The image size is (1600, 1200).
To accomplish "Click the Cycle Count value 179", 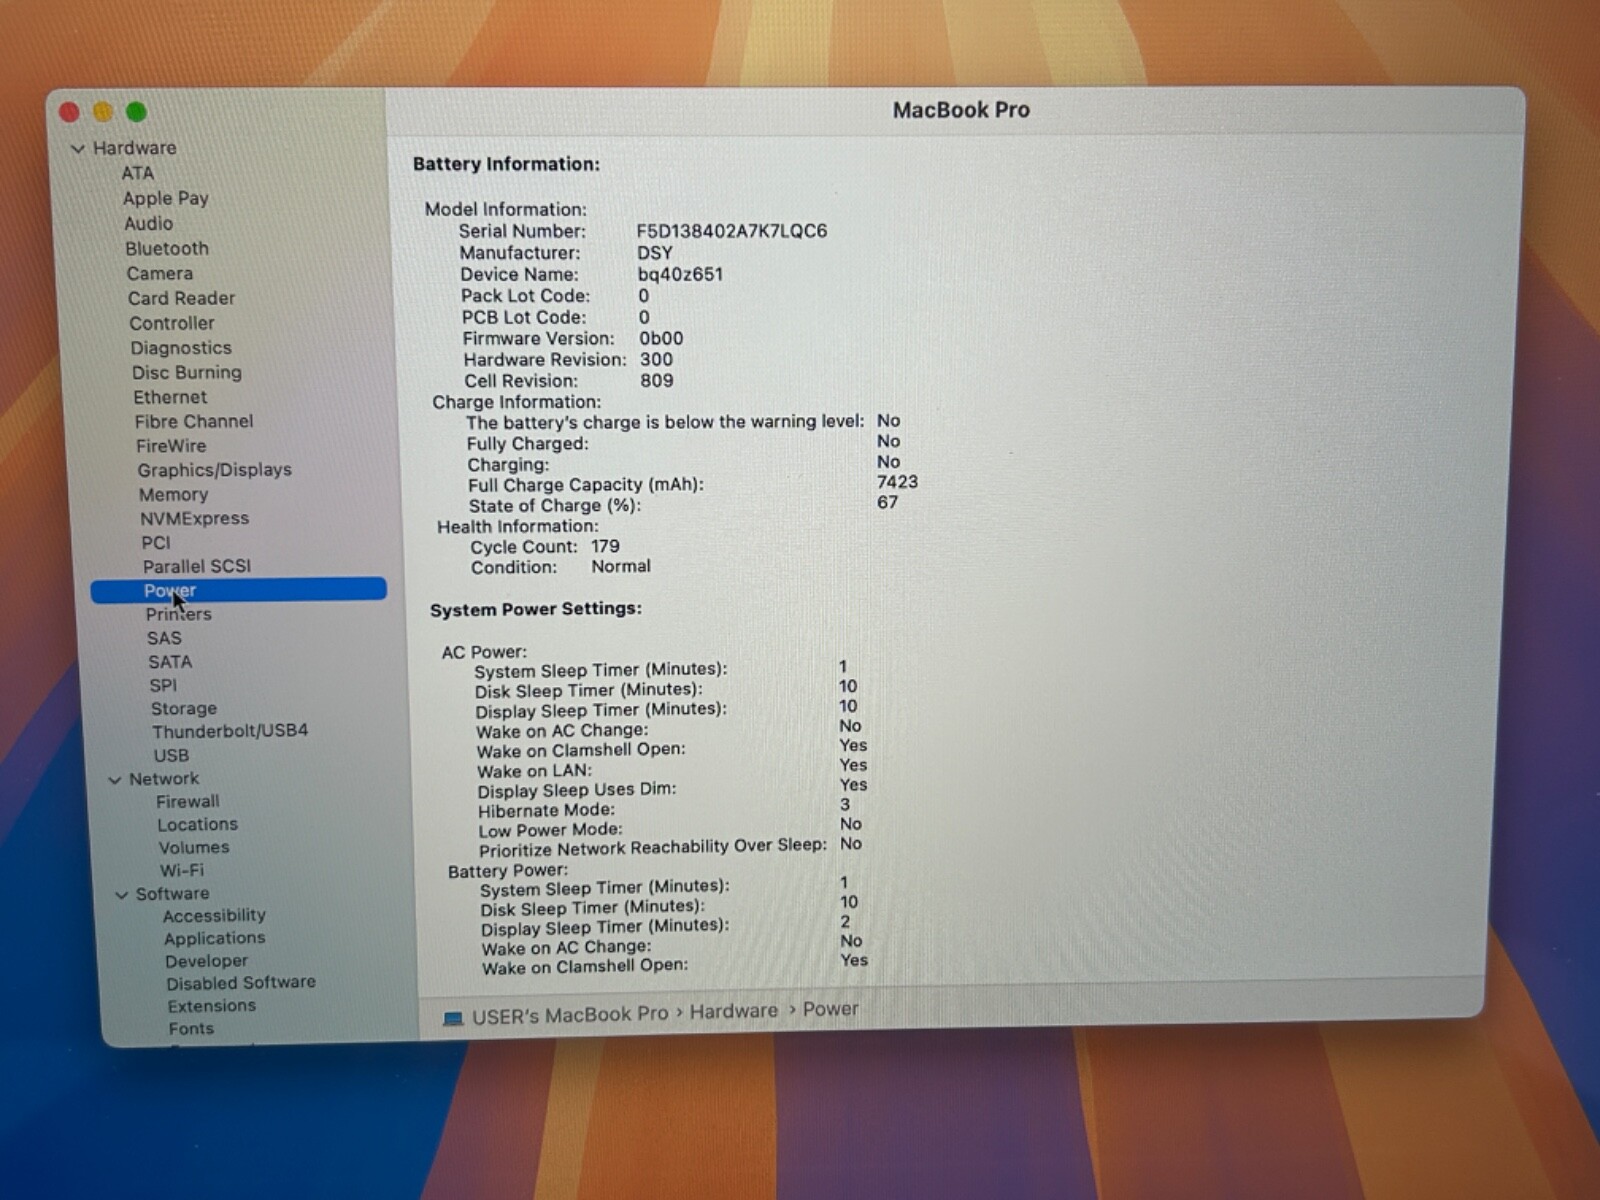I will (x=605, y=546).
